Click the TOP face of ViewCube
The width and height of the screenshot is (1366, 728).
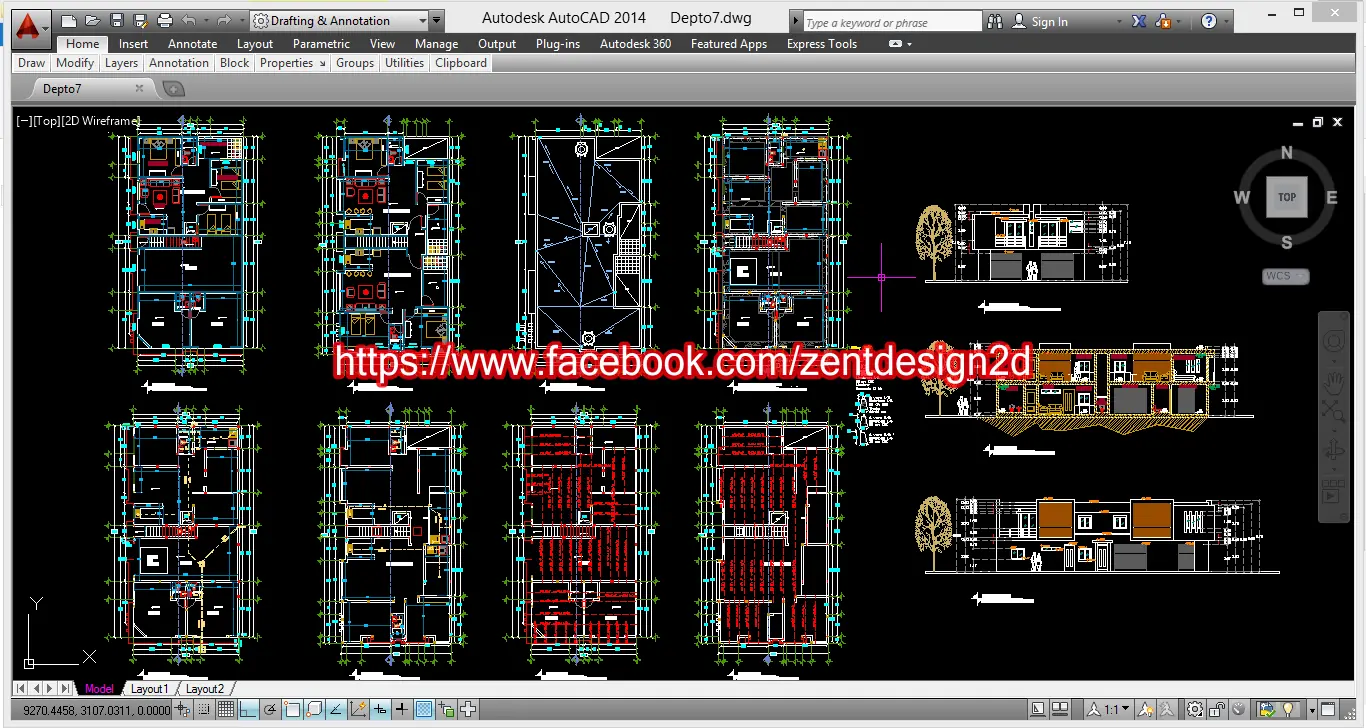1286,197
